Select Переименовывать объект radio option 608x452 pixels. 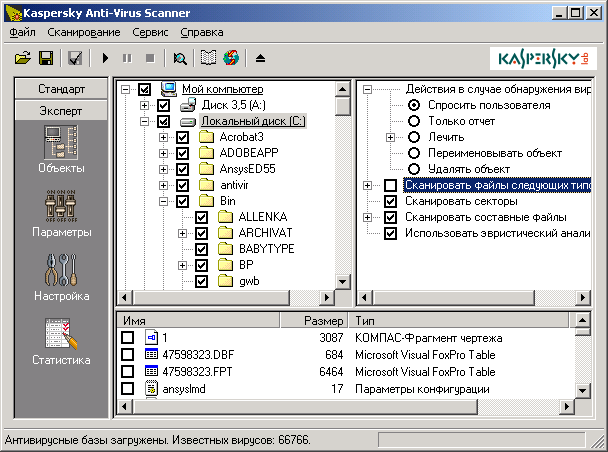414,153
